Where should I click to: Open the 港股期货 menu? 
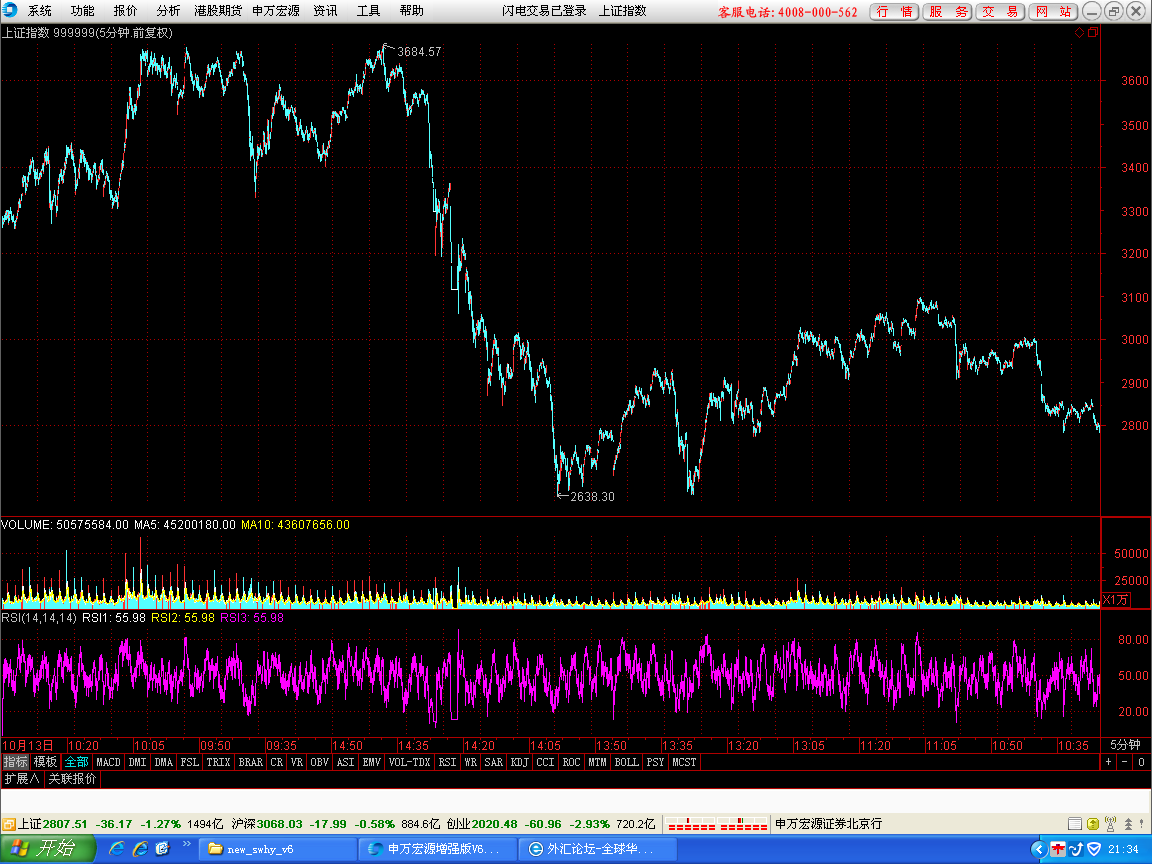click(x=218, y=11)
